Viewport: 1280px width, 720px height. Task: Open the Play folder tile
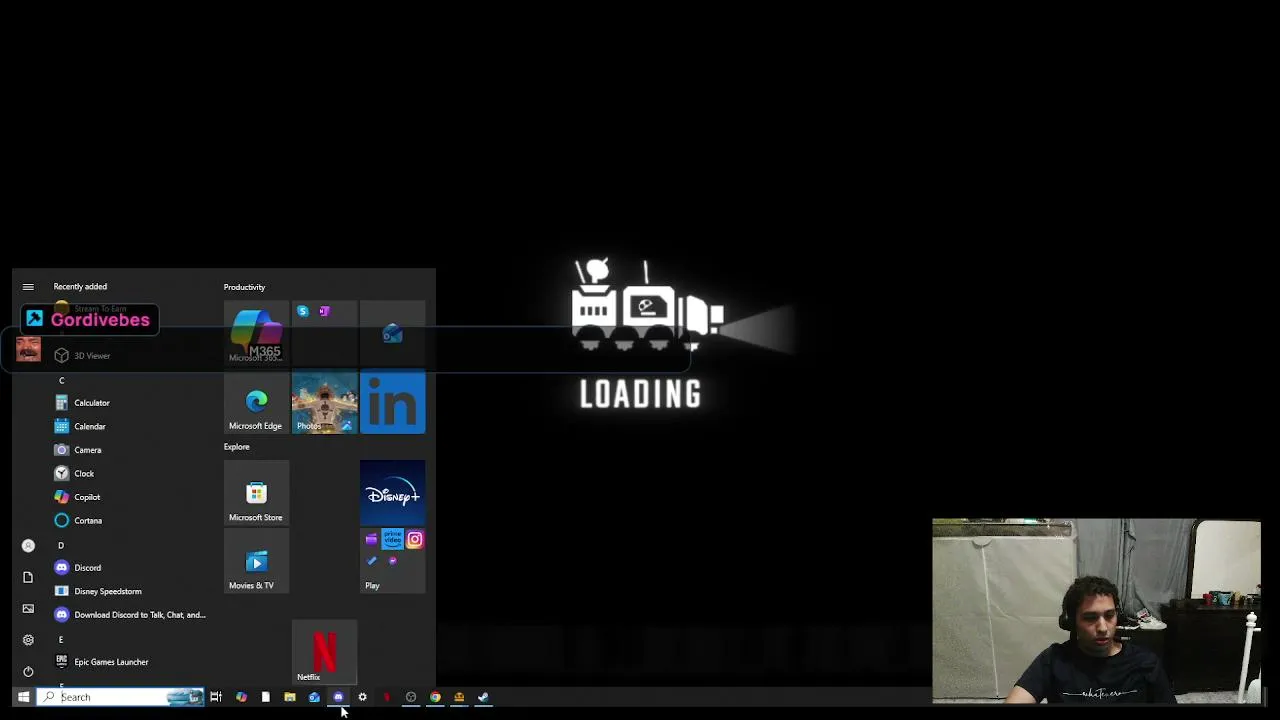[x=392, y=561]
